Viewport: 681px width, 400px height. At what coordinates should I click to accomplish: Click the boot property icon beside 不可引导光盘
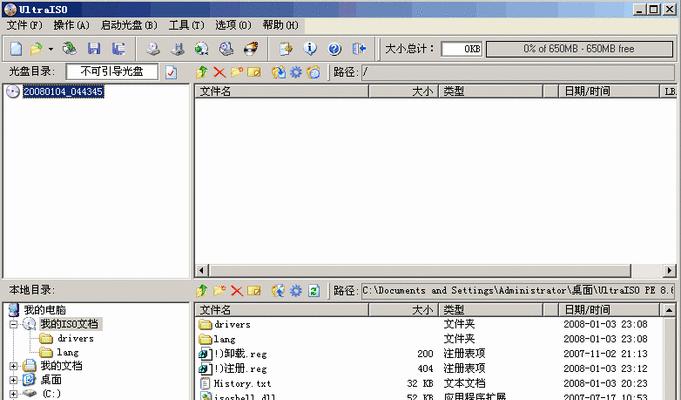[171, 72]
